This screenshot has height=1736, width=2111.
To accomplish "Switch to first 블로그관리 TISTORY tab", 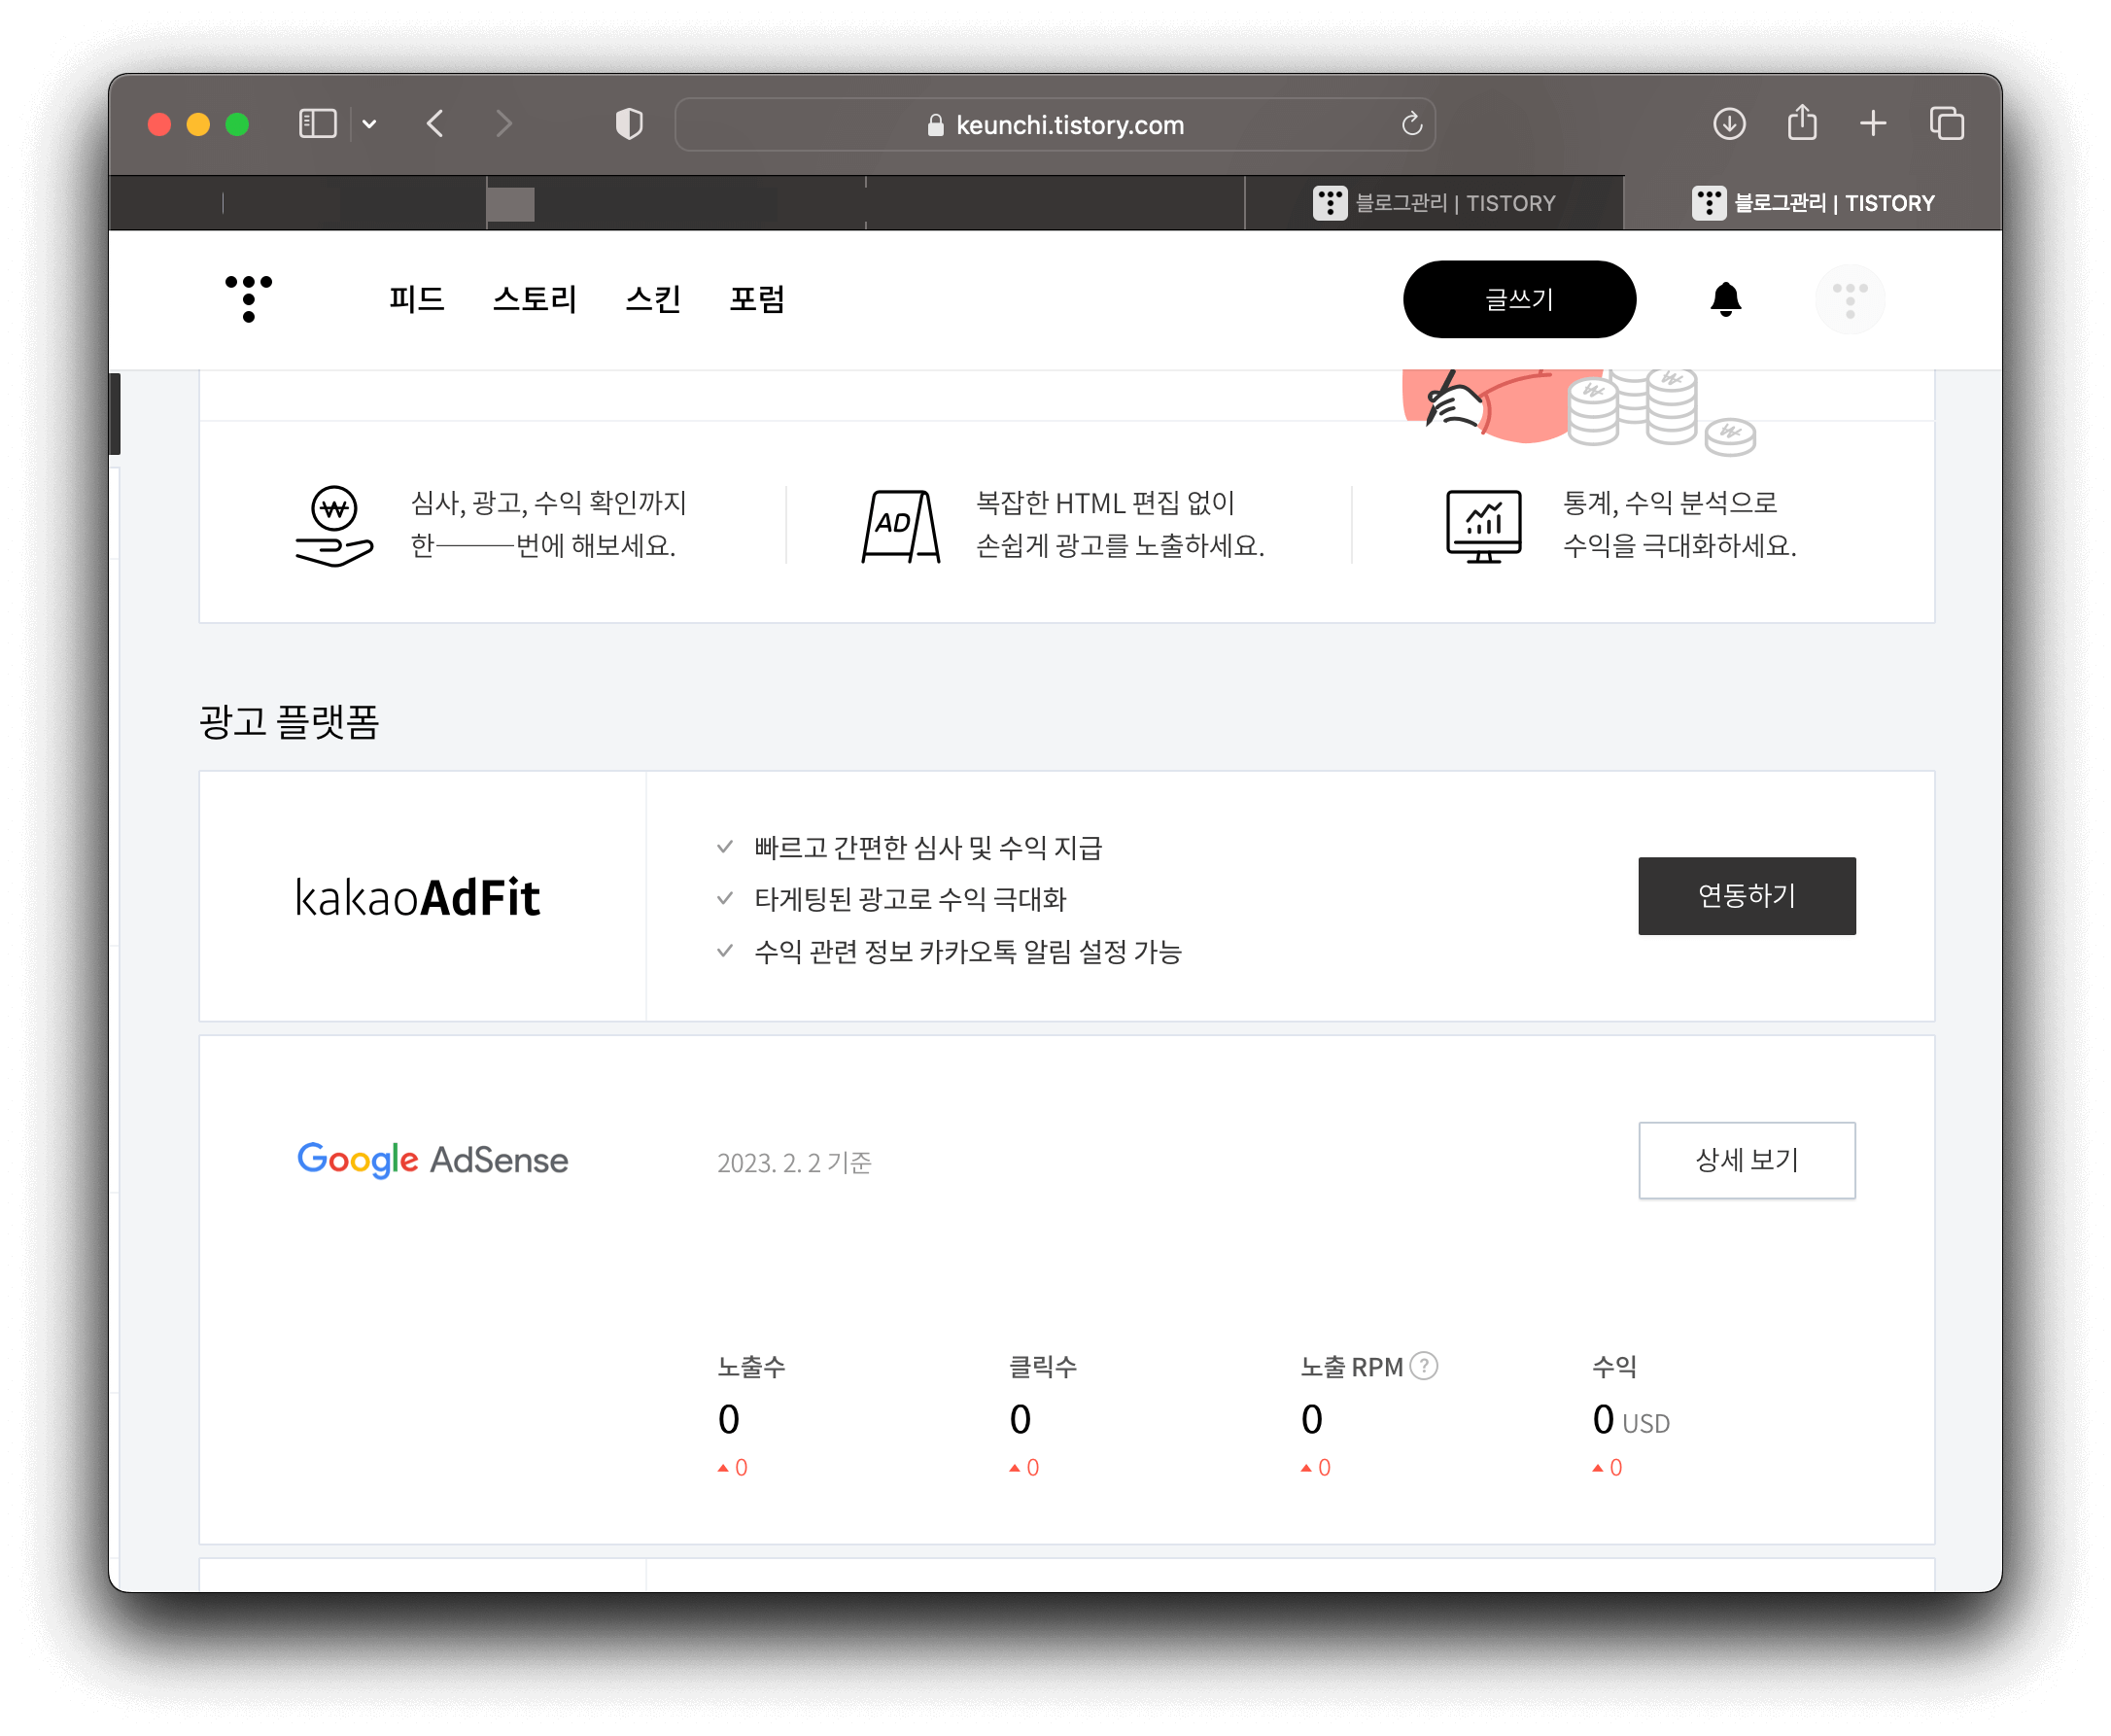I will (x=1434, y=203).
